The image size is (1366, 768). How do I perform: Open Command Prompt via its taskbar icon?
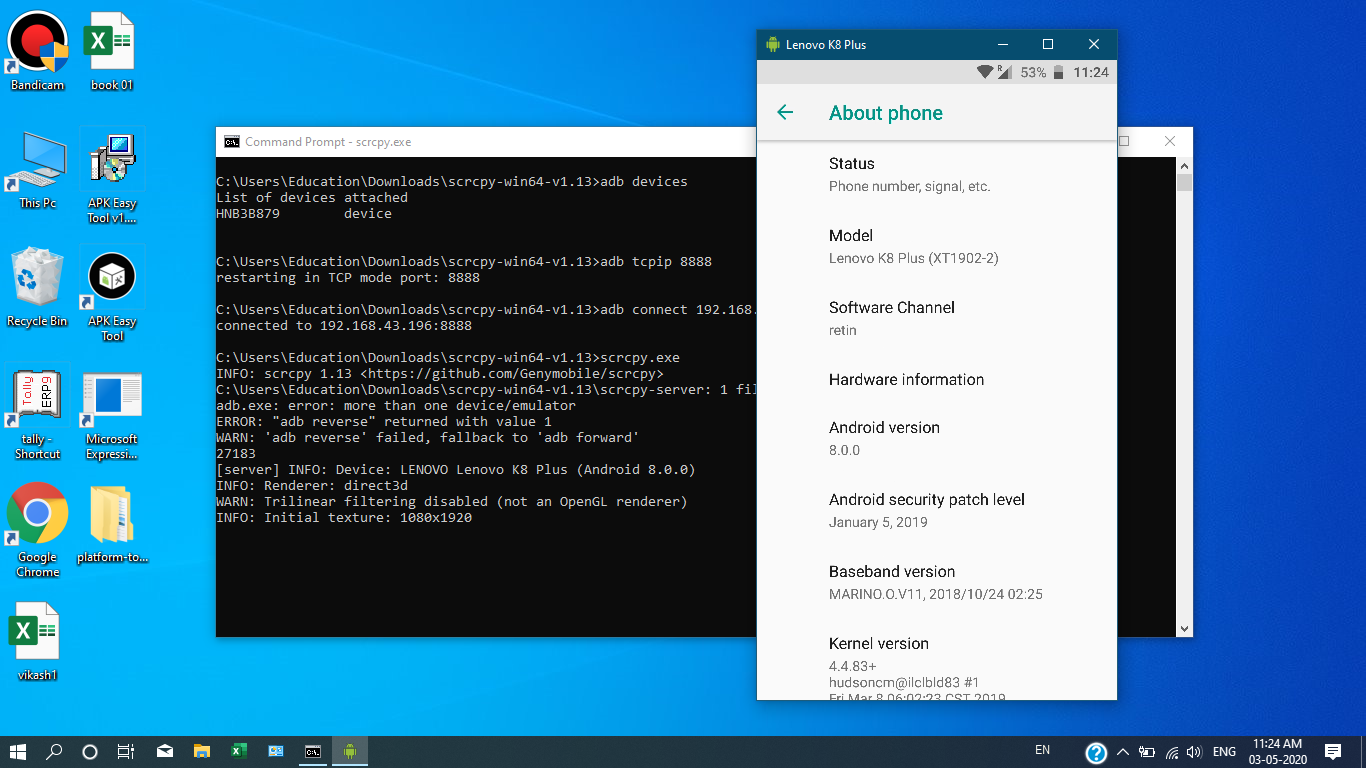[312, 750]
